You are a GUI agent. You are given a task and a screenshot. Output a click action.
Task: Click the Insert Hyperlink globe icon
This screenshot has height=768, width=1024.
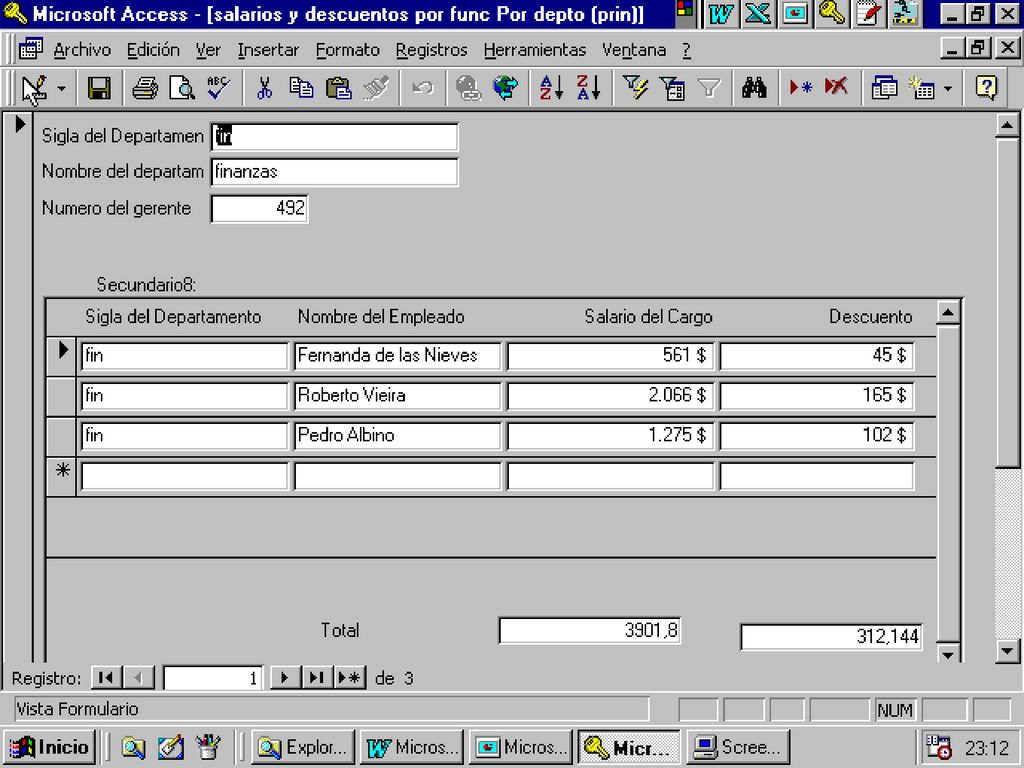[468, 88]
